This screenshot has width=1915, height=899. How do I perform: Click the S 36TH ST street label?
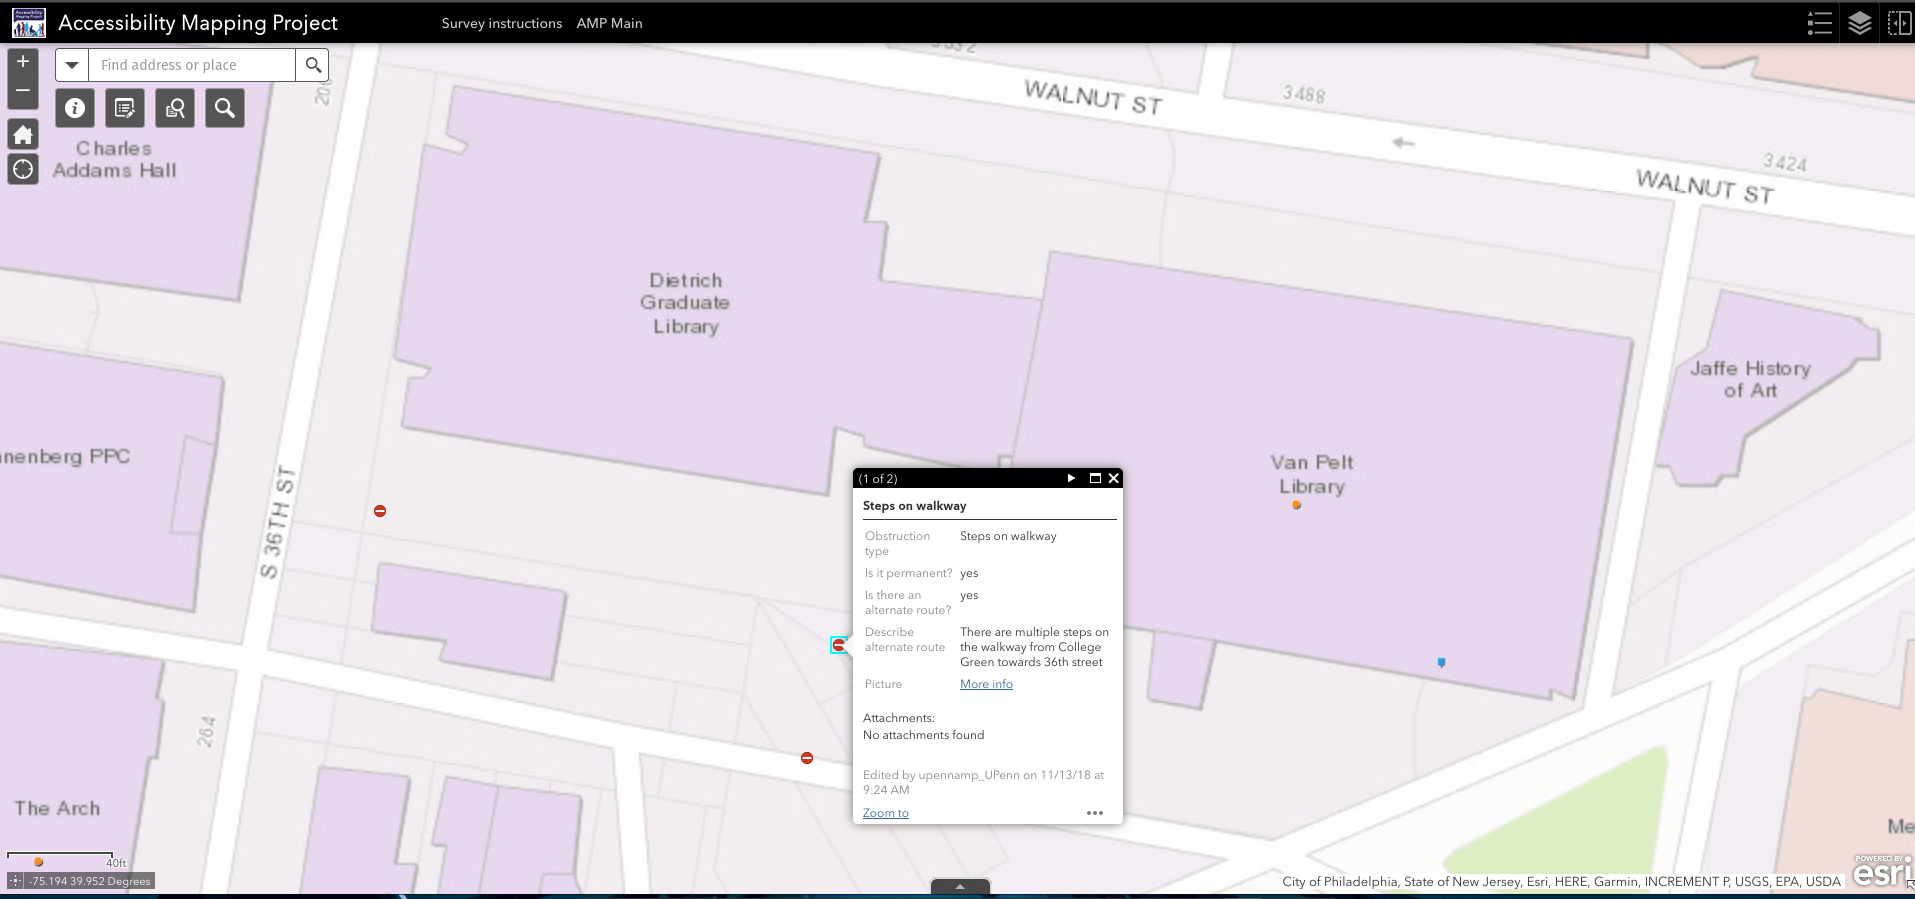(x=276, y=522)
